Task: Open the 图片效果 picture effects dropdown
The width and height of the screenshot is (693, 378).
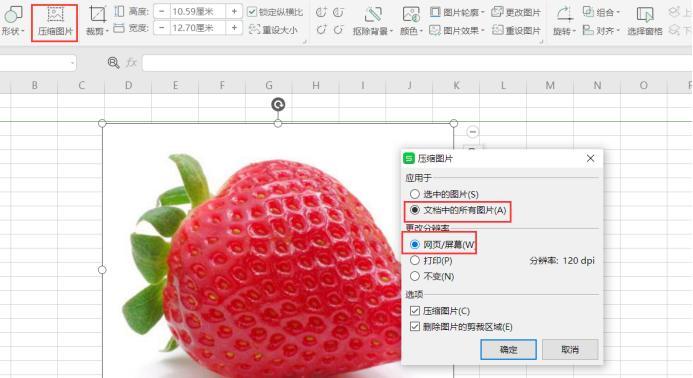Action: 457,31
